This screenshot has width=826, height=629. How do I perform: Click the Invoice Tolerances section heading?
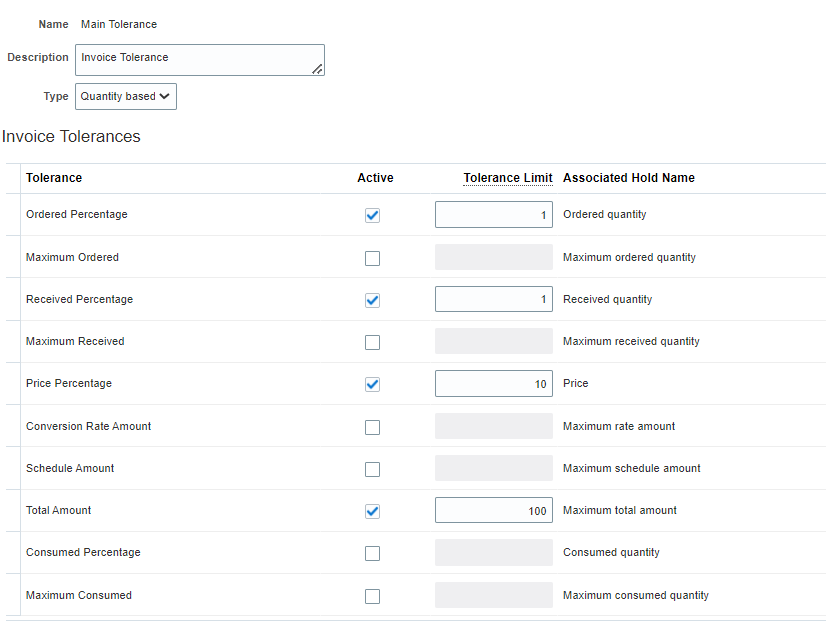tap(71, 136)
